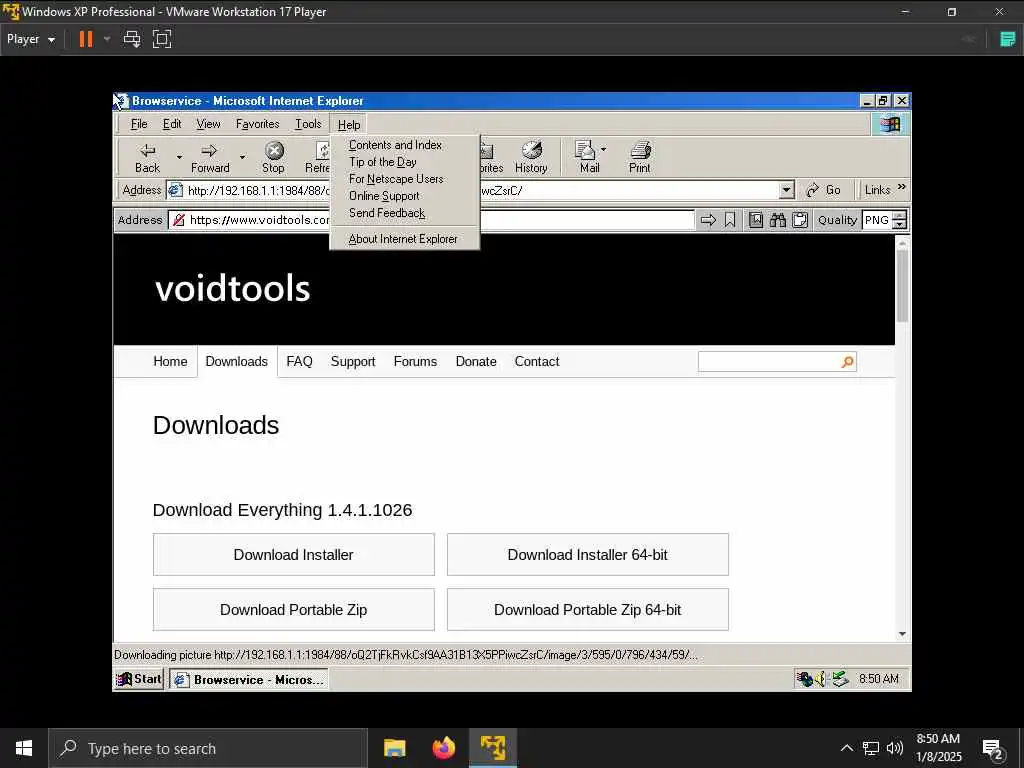Open the View menu
Image resolution: width=1024 pixels, height=768 pixels.
208,124
